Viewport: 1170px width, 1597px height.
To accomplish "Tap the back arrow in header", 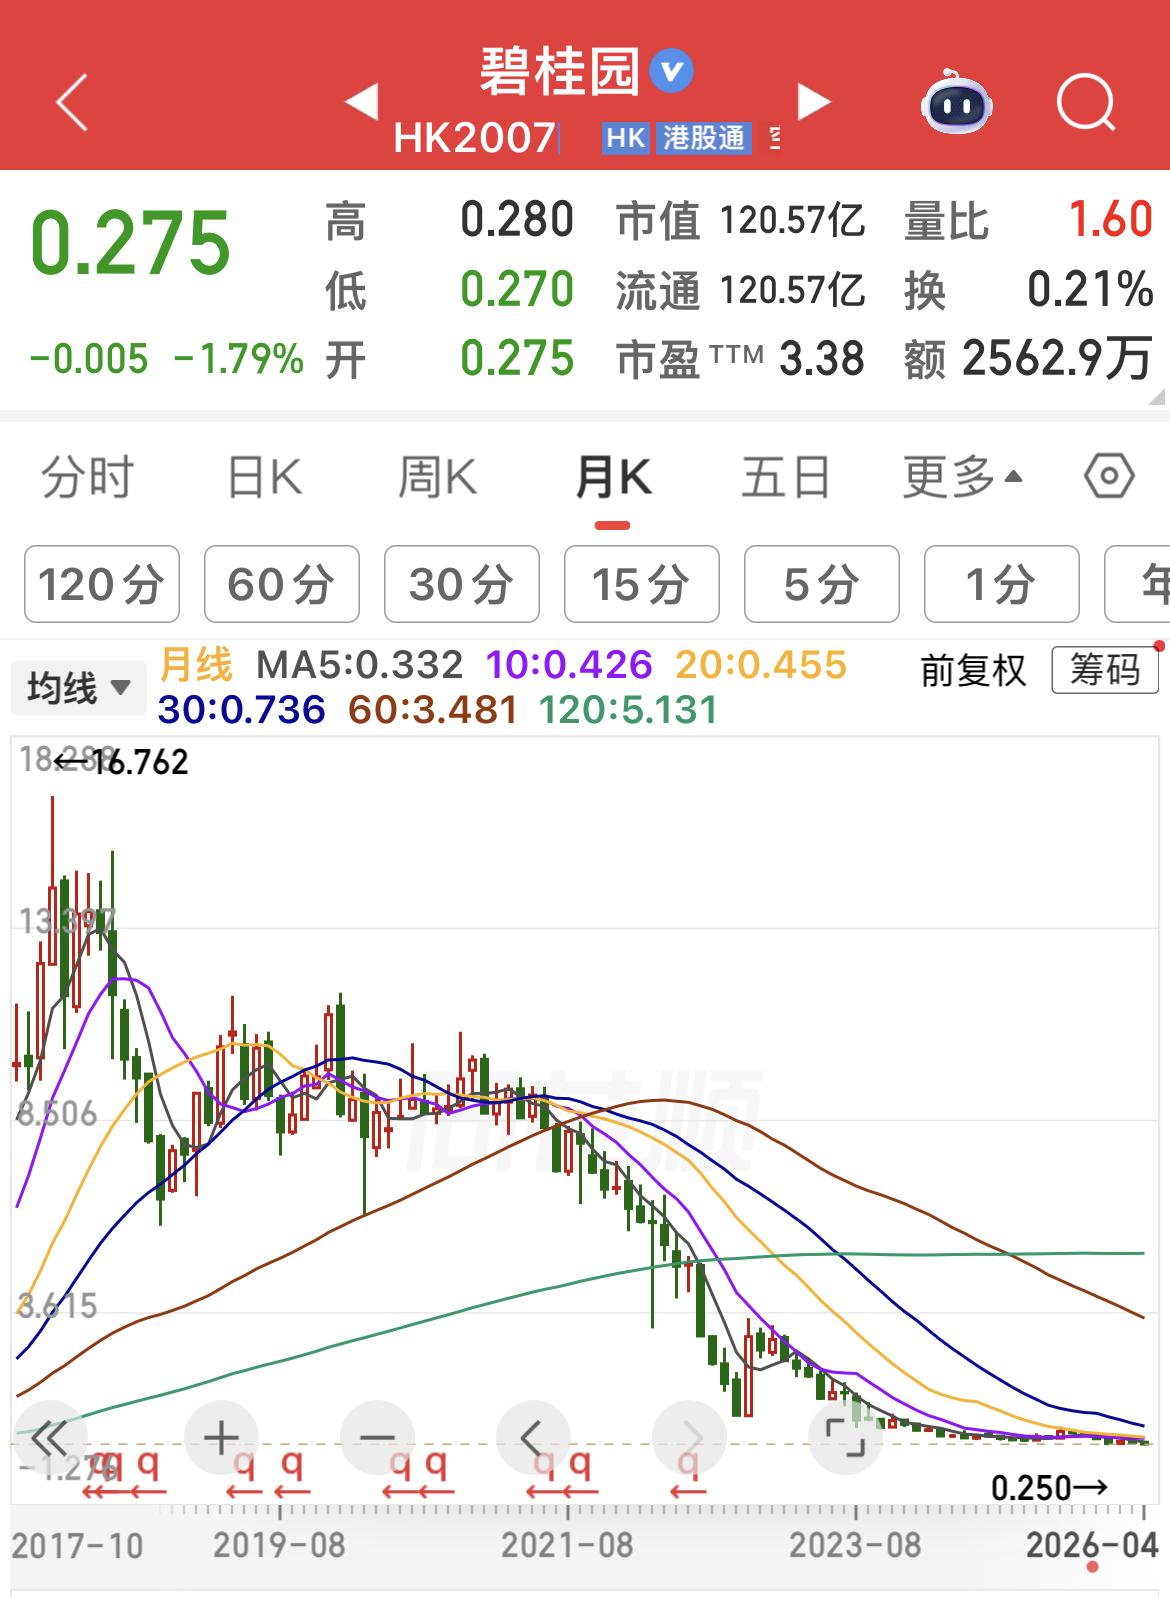I will tap(72, 102).
